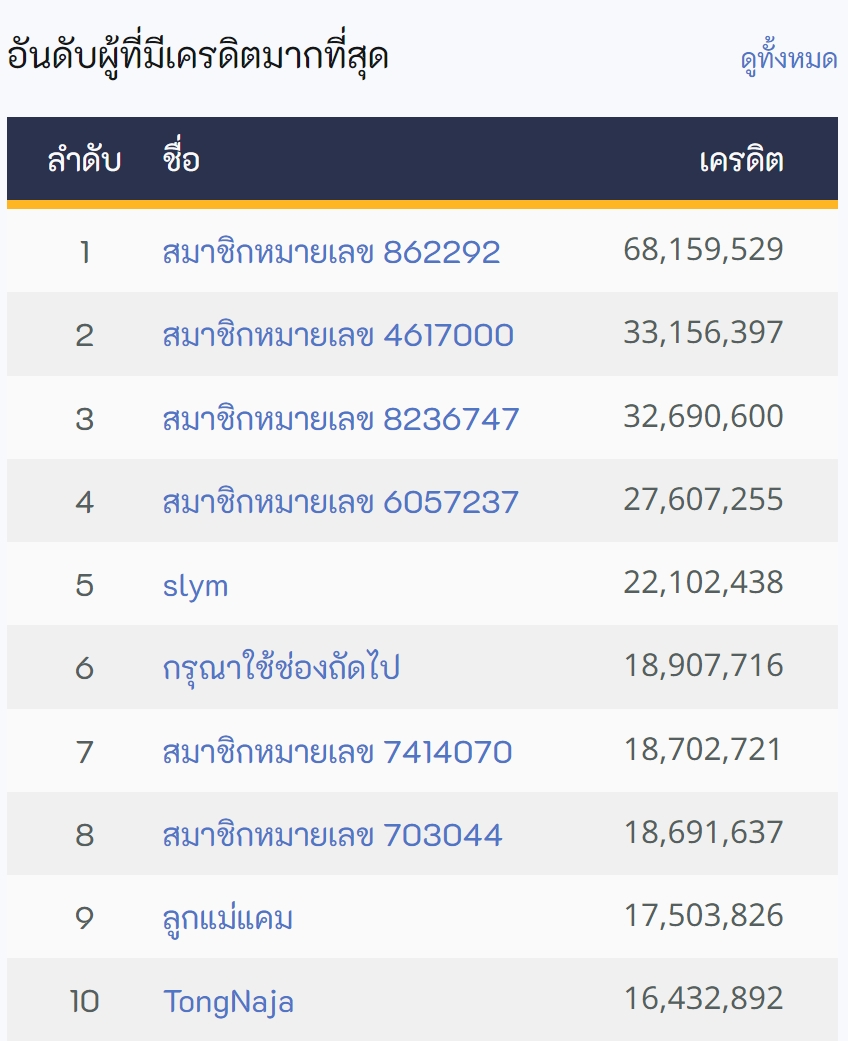Click rank number 10 cell
Viewport: 848px width, 1041px height.
coord(84,1001)
